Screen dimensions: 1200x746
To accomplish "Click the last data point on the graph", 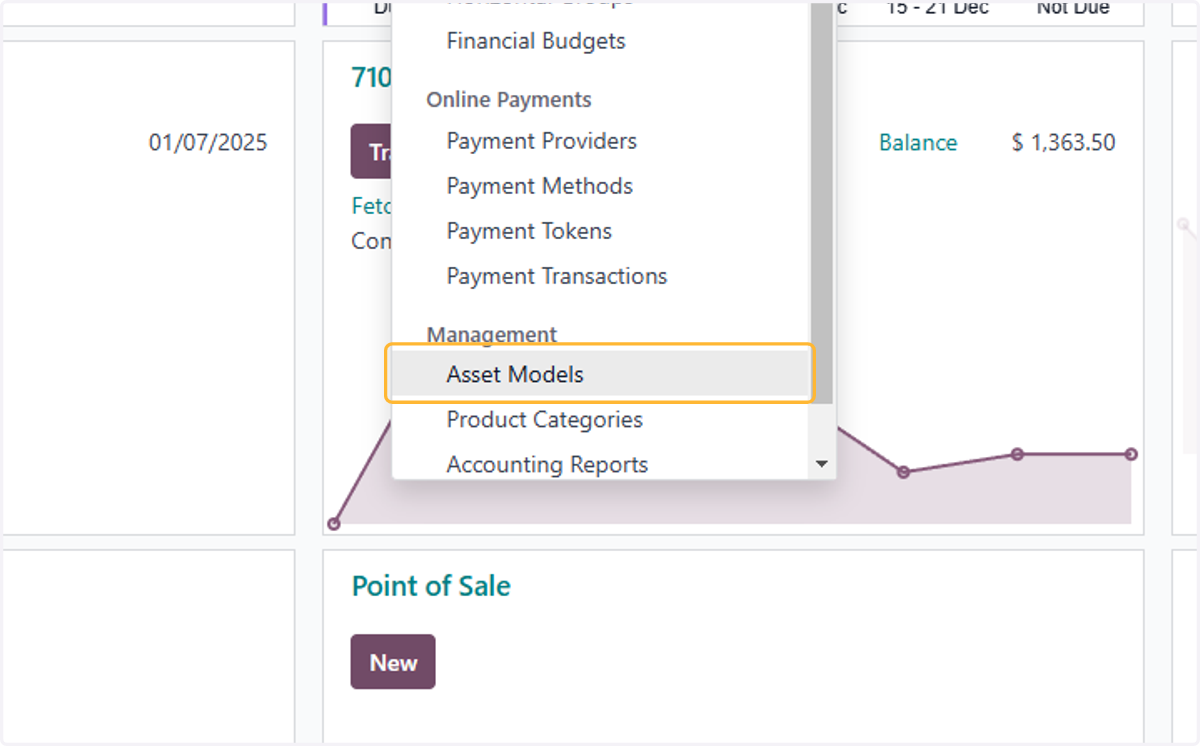I will (1131, 454).
